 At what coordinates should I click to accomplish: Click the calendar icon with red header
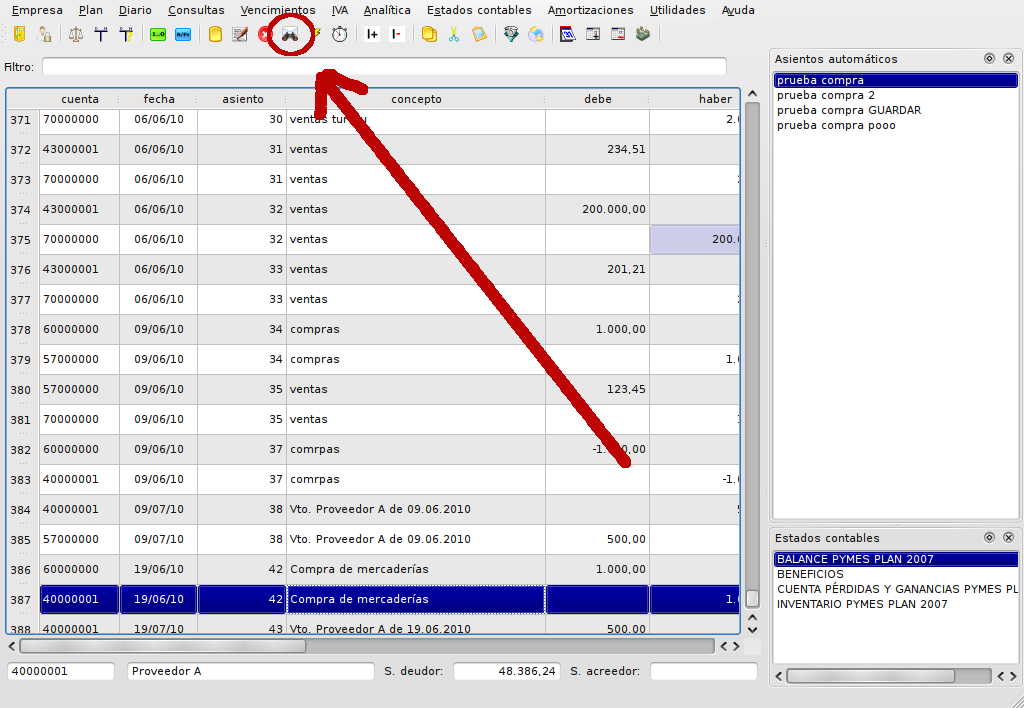coord(568,34)
